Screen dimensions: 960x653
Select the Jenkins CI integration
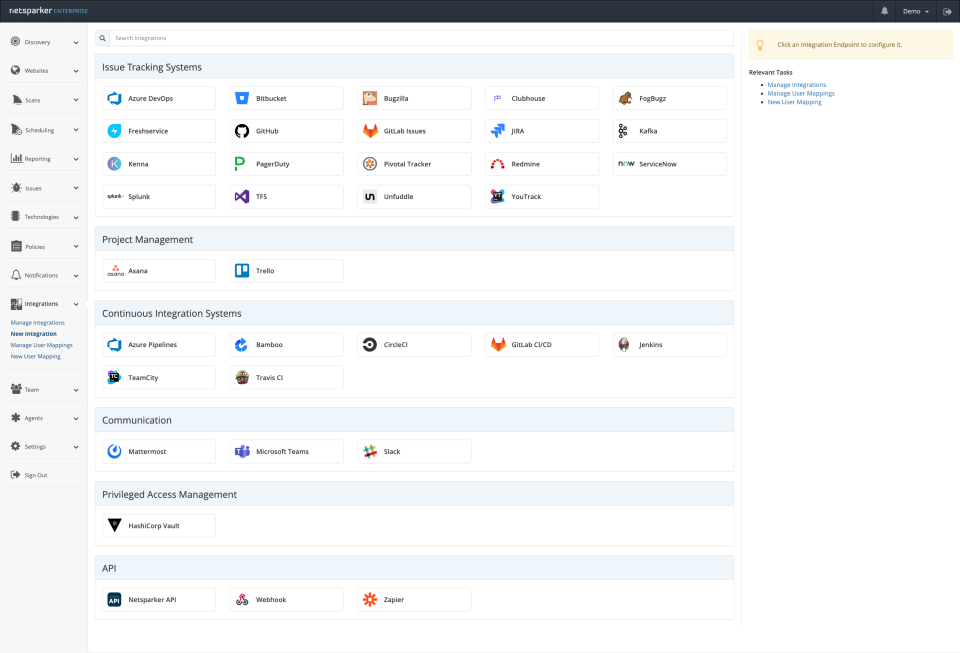pyautogui.click(x=669, y=343)
